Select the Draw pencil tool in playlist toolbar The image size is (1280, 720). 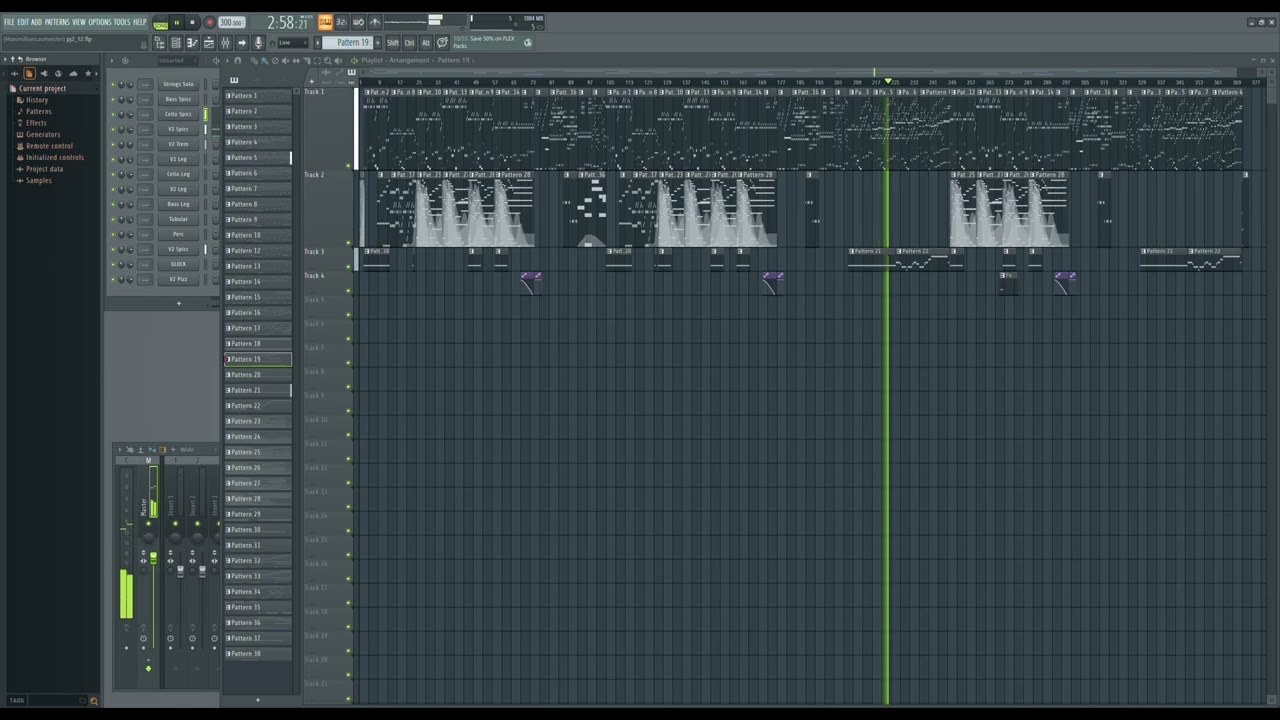tap(254, 60)
